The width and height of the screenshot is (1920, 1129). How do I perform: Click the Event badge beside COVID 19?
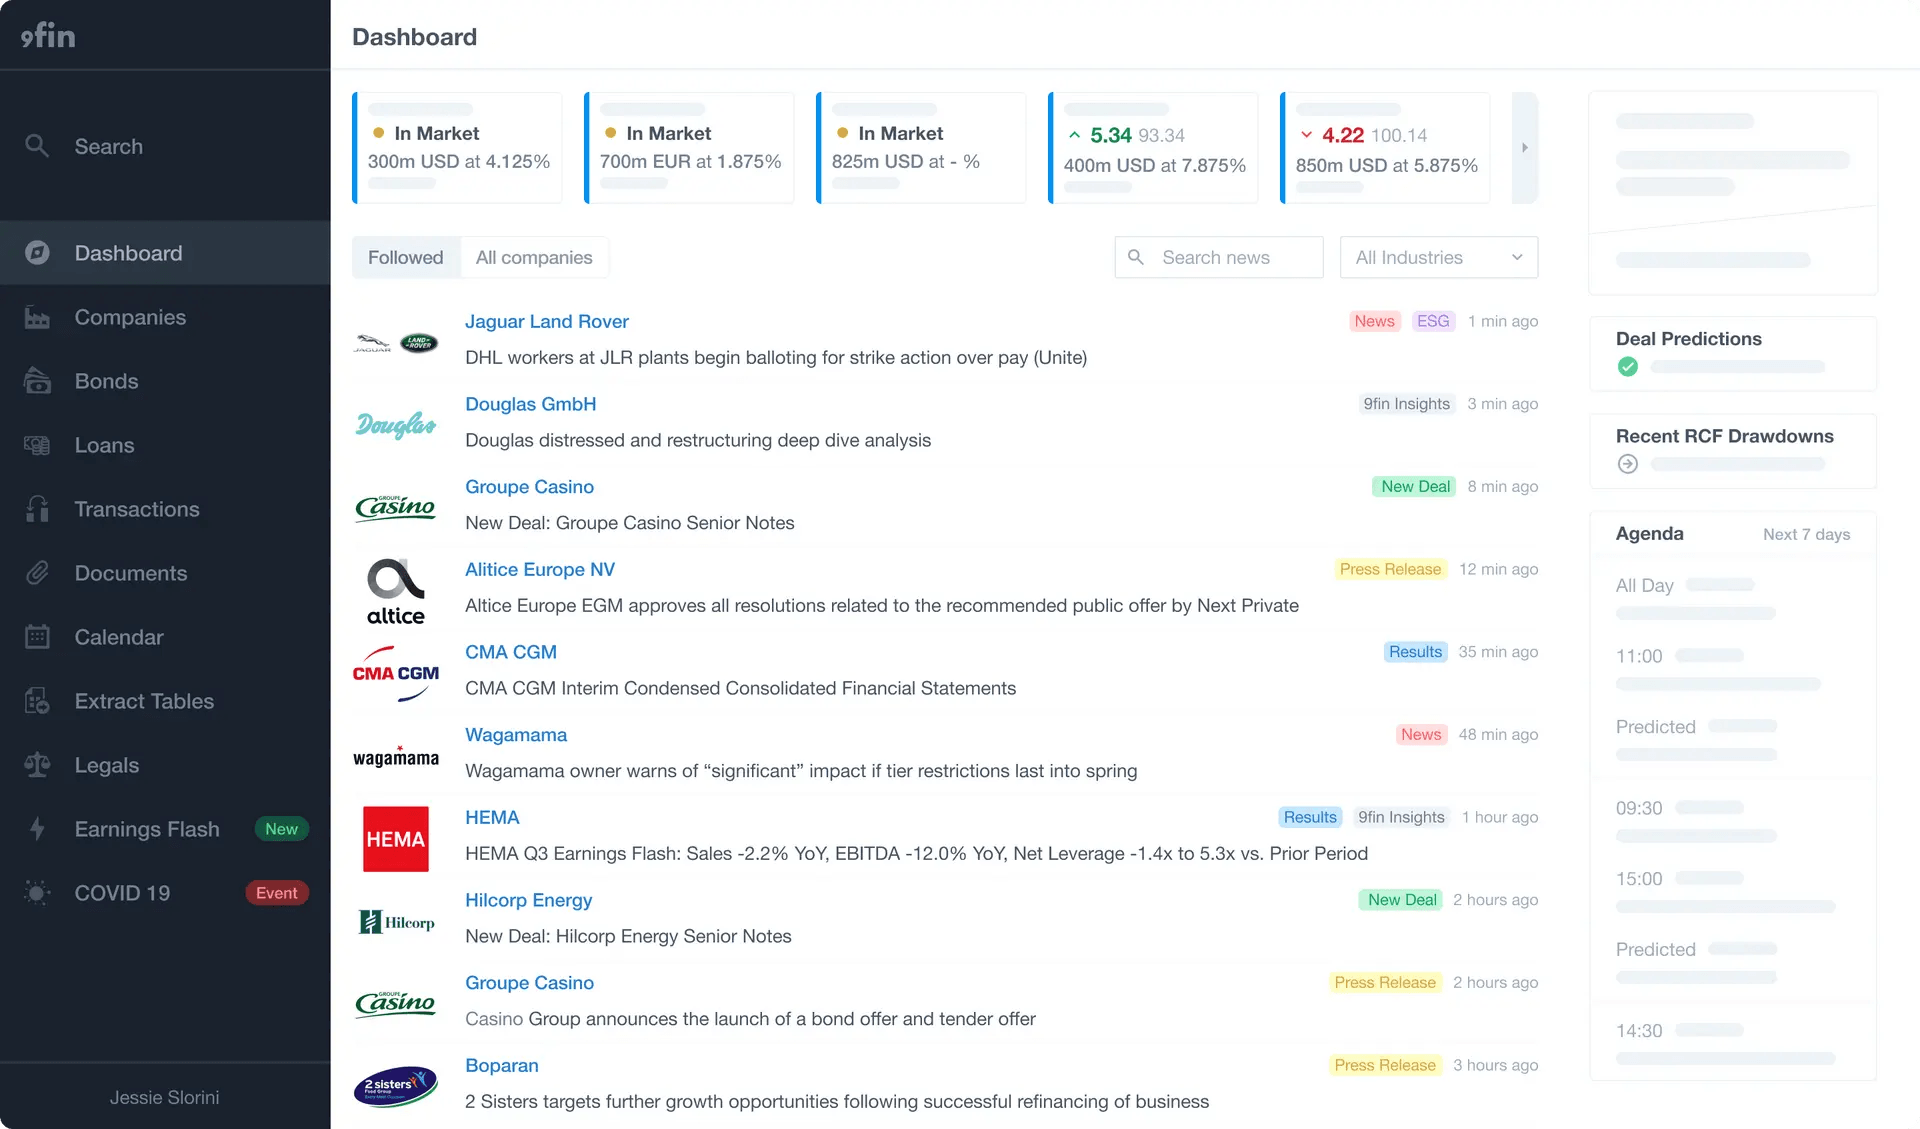click(277, 893)
